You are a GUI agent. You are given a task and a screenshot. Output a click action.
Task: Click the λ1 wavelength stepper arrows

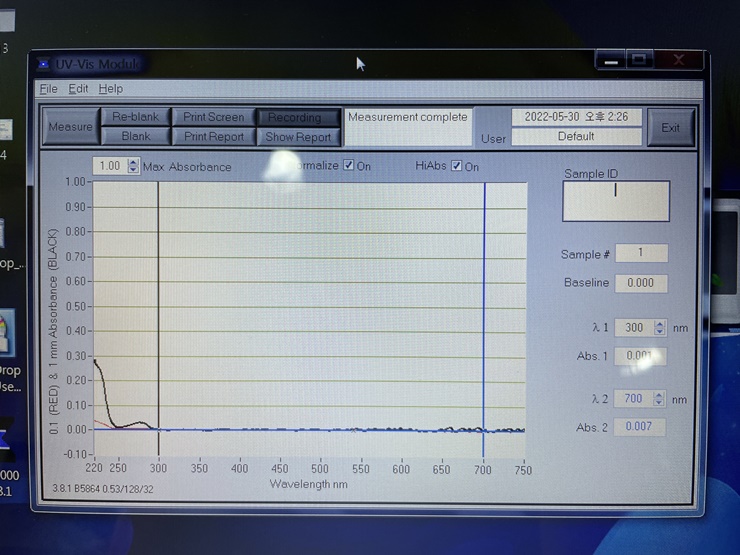(x=659, y=327)
